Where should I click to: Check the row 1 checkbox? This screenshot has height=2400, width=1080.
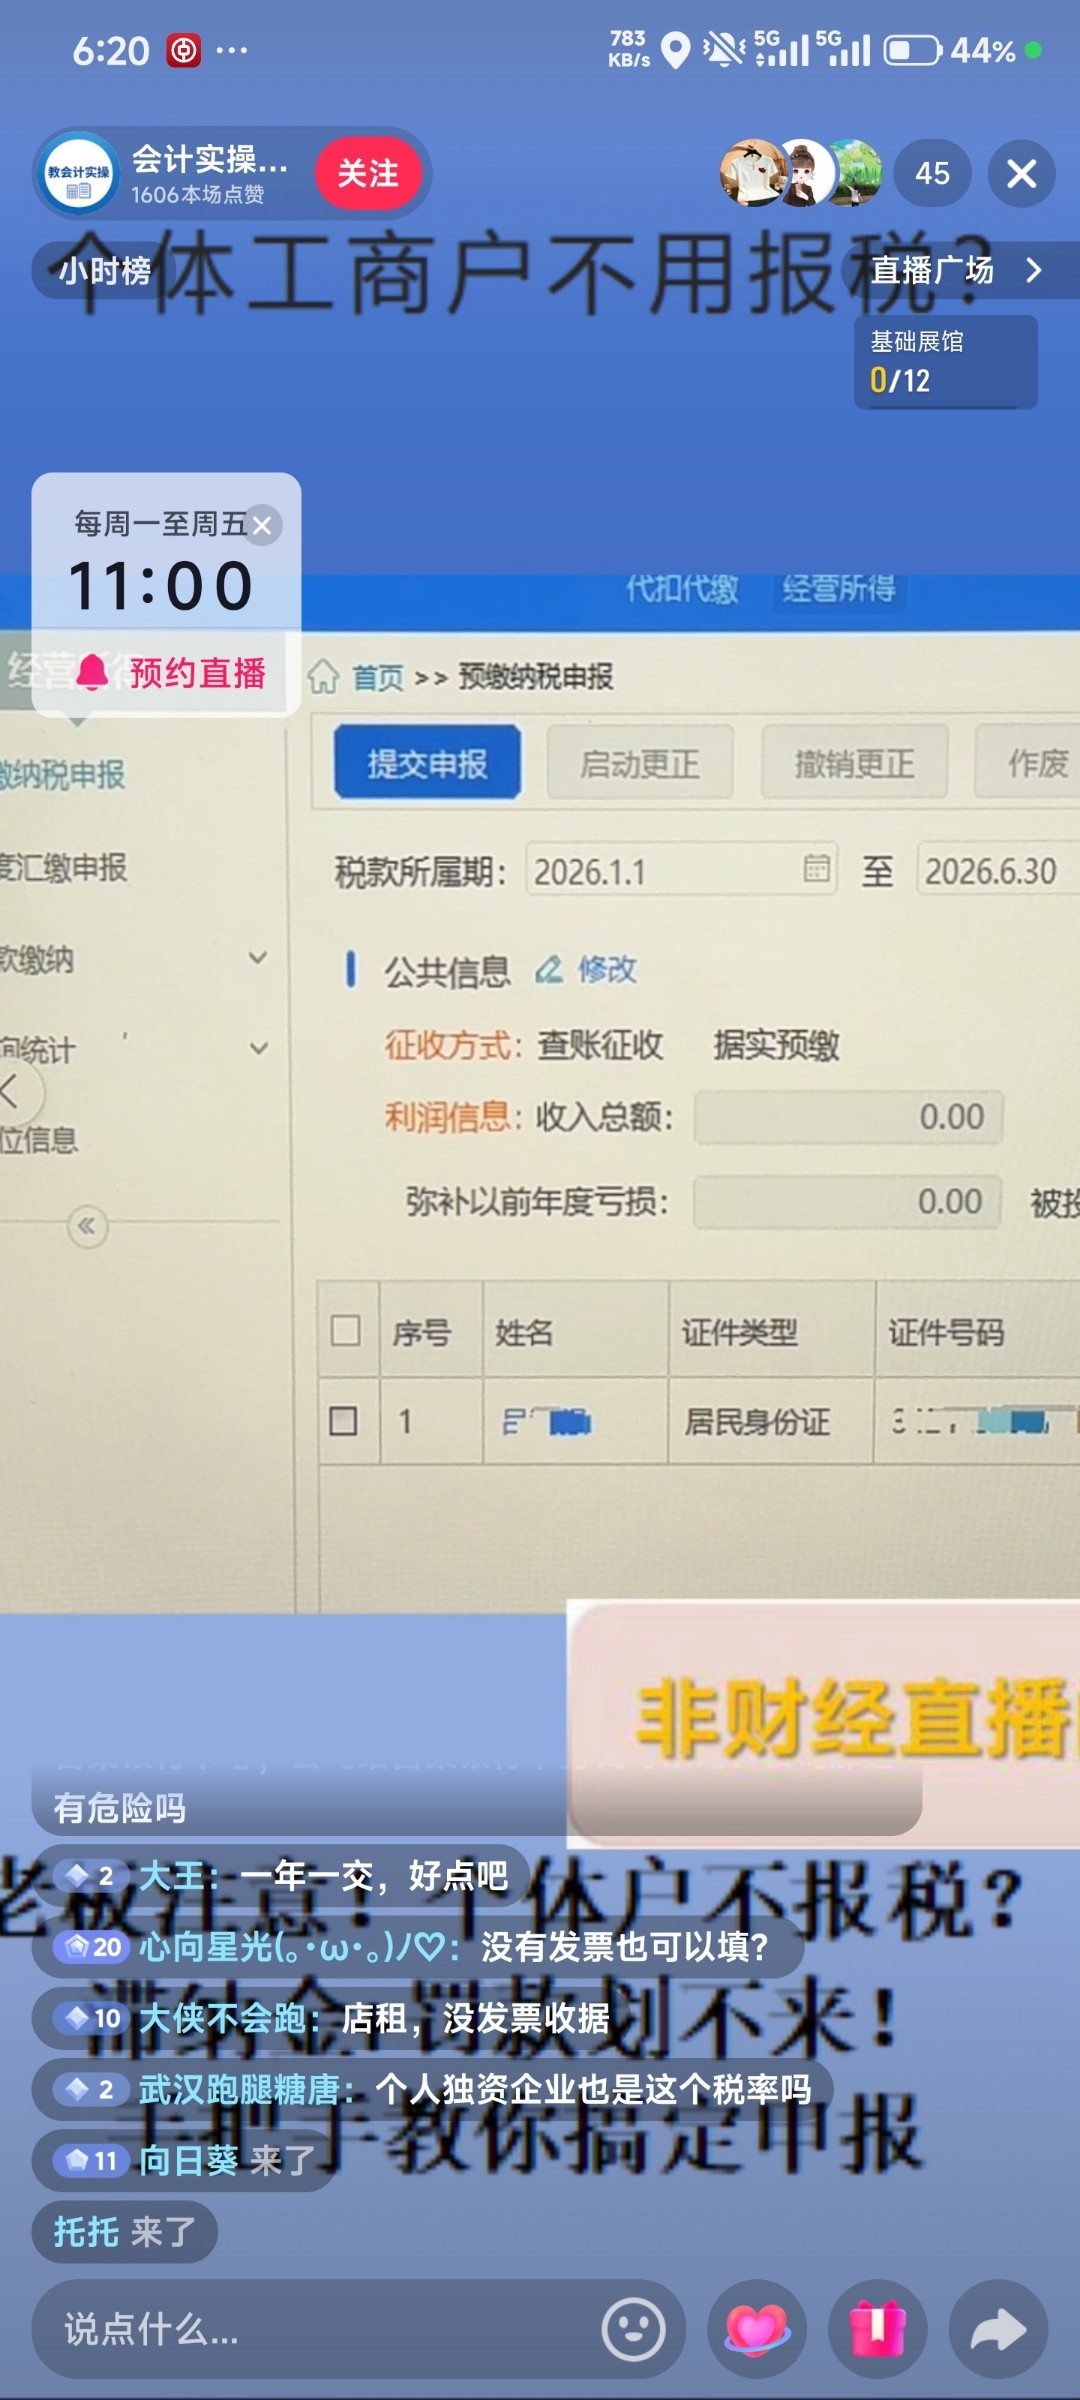[x=344, y=1420]
